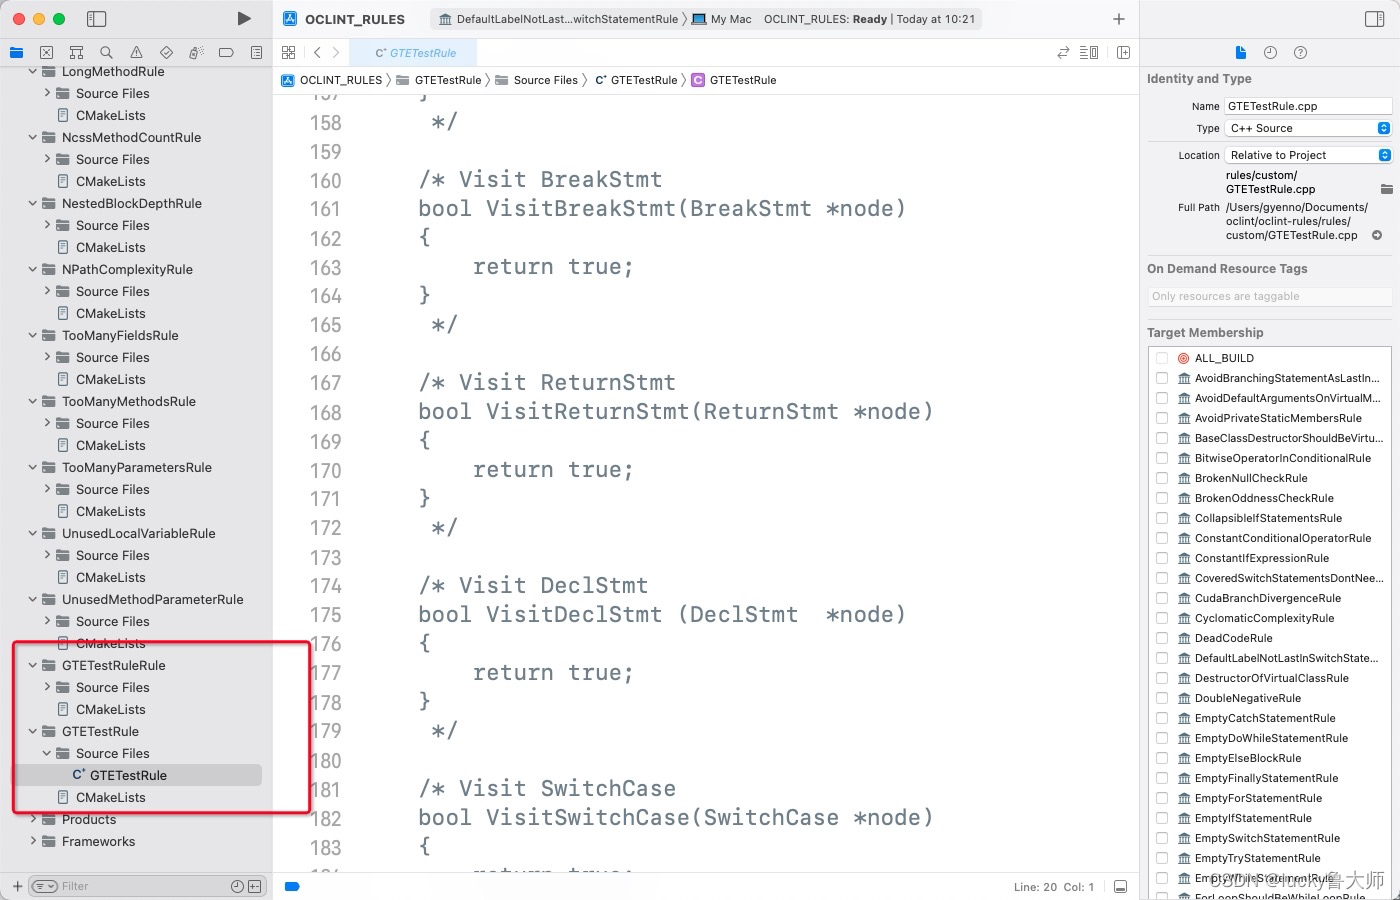Show only source-controlled files filter
The height and width of the screenshot is (900, 1400).
tap(255, 886)
